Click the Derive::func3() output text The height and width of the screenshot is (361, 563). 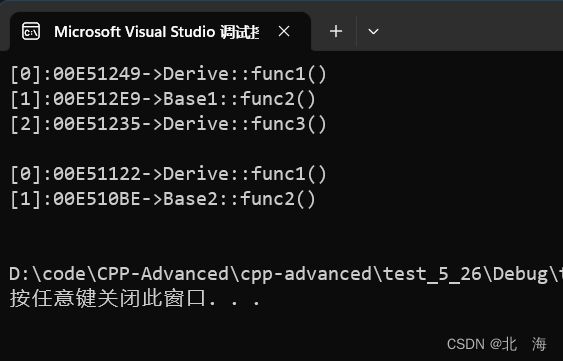(x=245, y=124)
